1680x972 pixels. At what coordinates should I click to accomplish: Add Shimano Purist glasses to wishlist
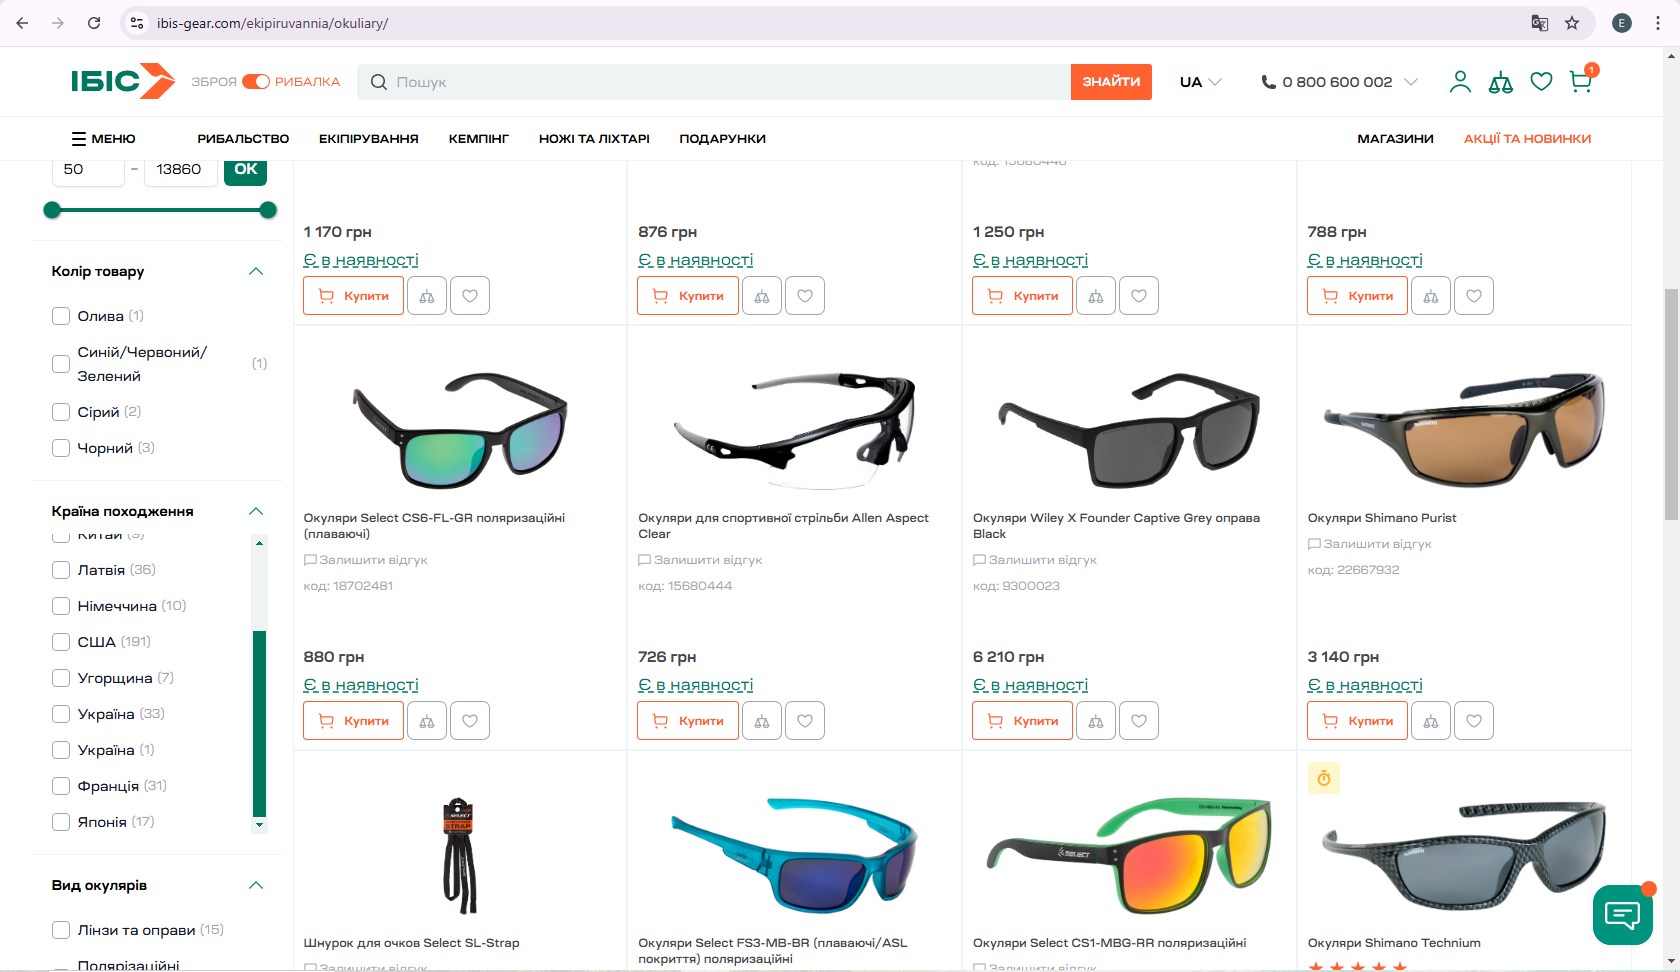coord(1473,721)
